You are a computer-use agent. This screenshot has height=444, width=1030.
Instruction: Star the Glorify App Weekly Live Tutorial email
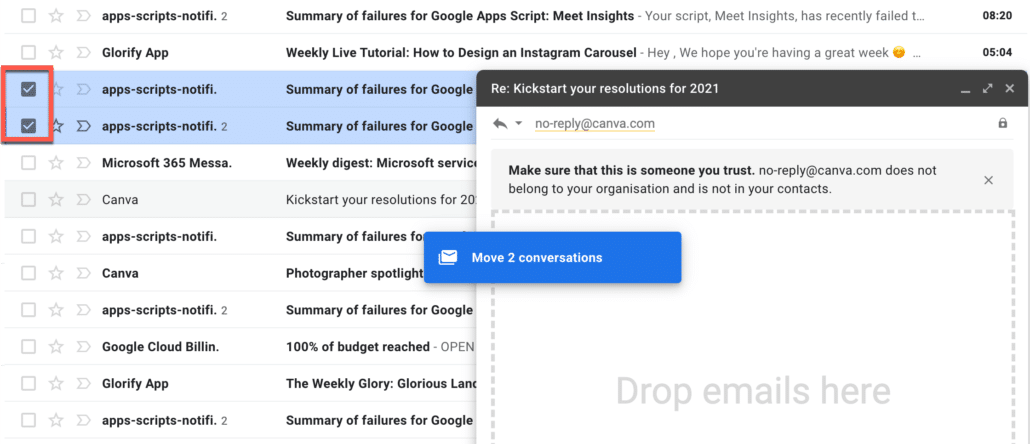[56, 53]
